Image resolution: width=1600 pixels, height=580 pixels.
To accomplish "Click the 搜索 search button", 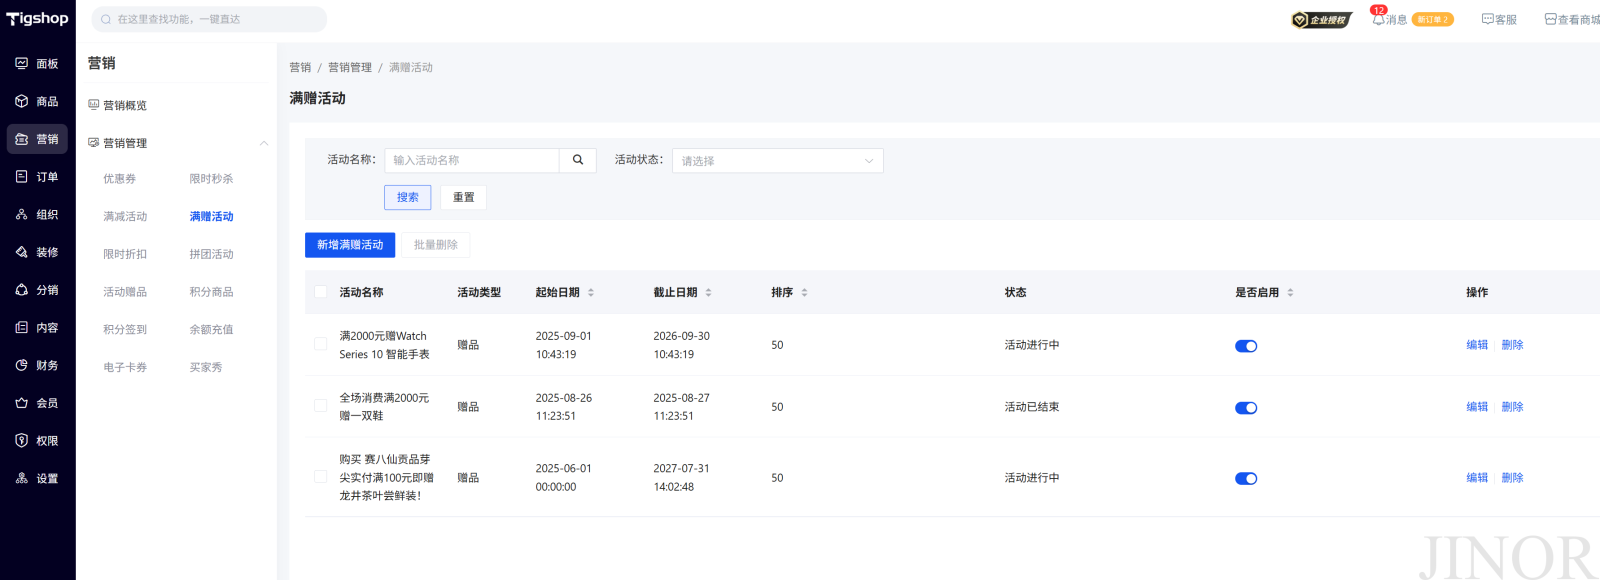I will (x=408, y=197).
